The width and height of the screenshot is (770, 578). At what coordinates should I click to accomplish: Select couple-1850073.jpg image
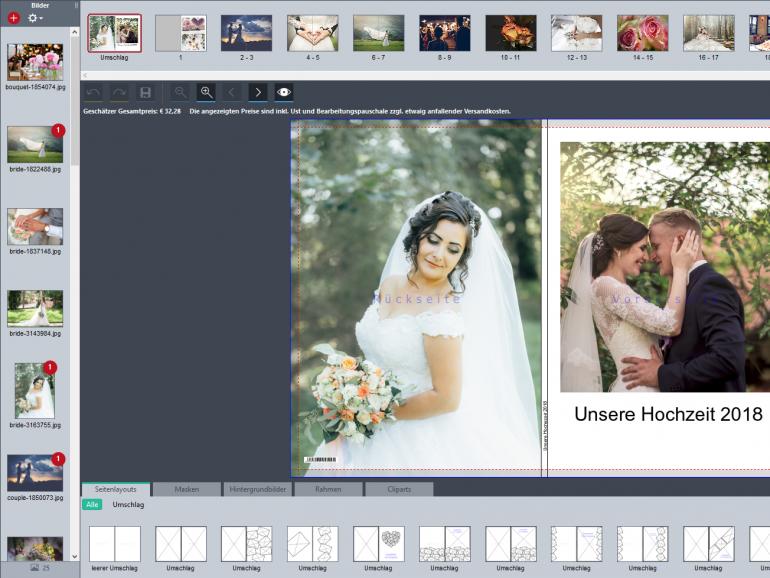[35, 473]
